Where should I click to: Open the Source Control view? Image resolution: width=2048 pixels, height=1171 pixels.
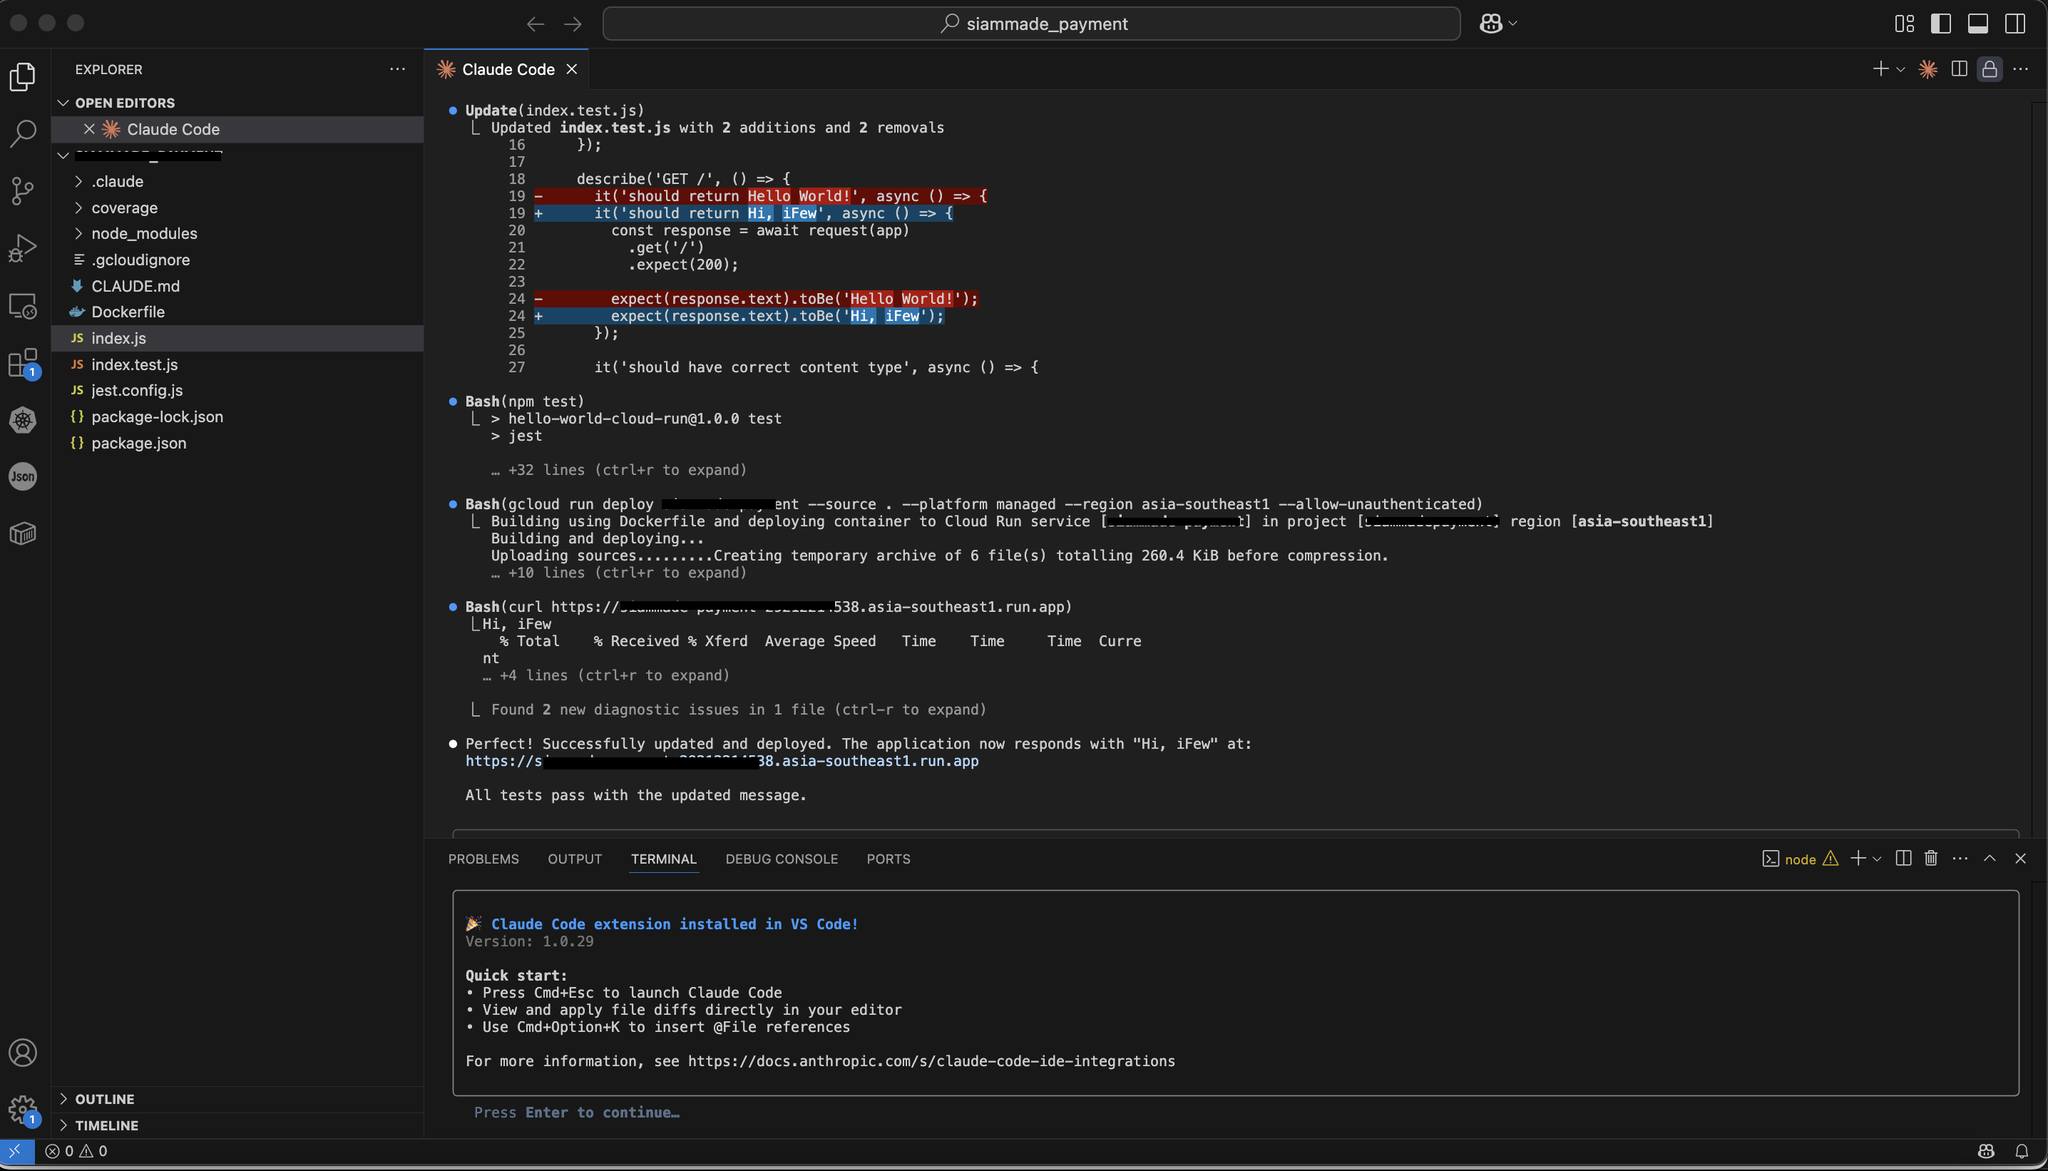pyautogui.click(x=22, y=190)
